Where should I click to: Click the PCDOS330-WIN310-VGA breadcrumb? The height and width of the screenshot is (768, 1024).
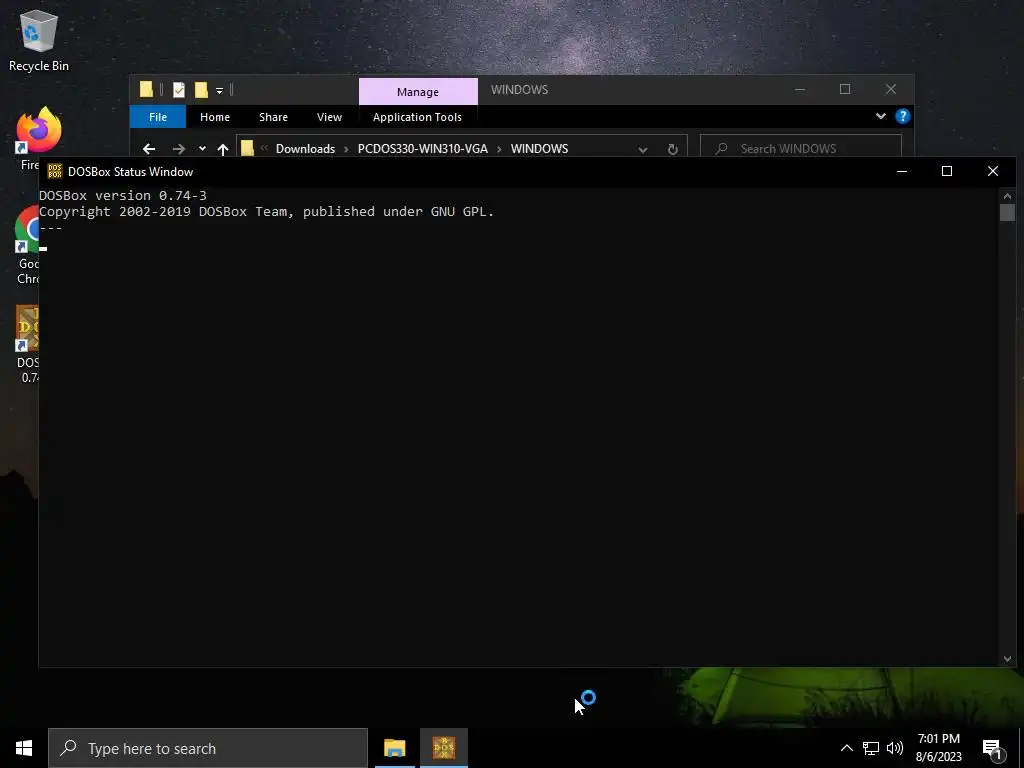point(423,149)
